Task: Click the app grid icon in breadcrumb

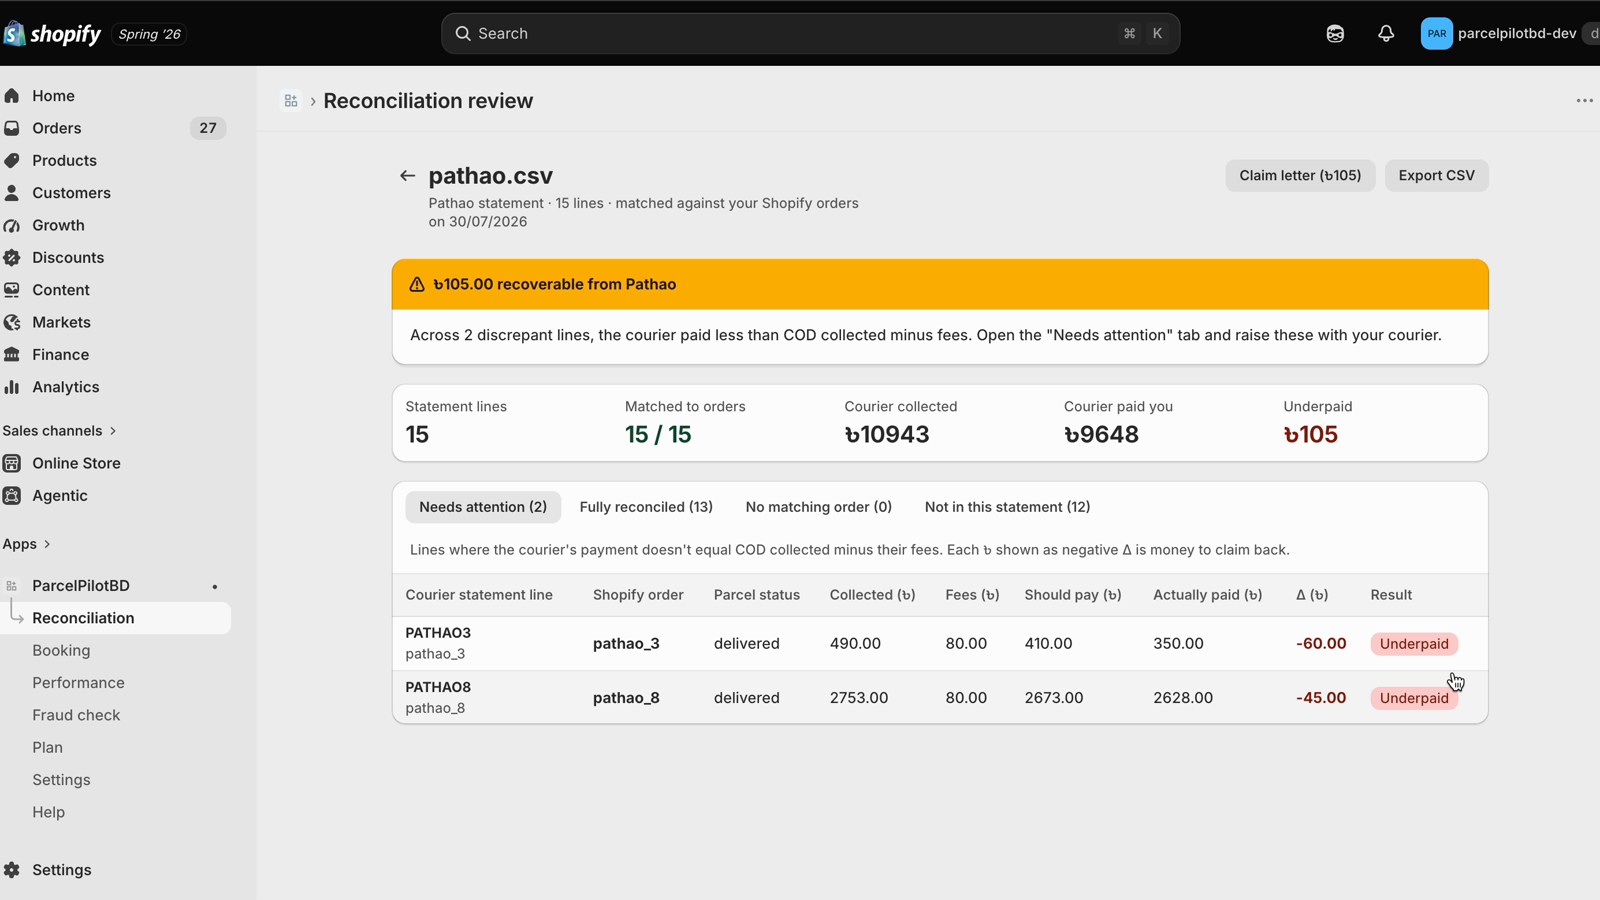Action: (291, 101)
